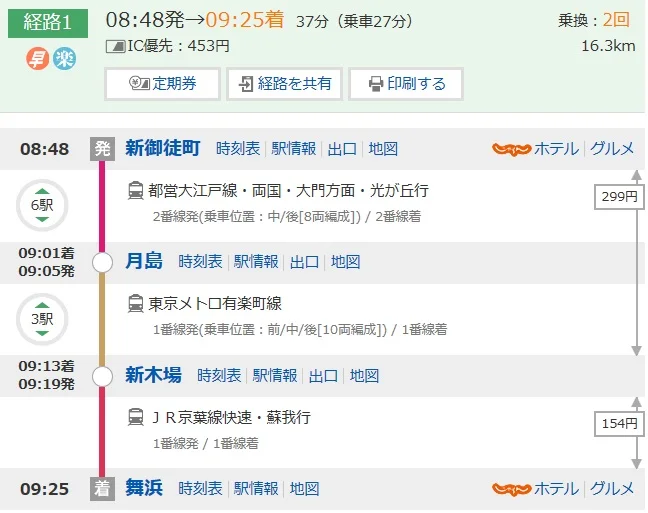The width and height of the screenshot is (648, 513).
Task: Click train icon beside 都営大江戸線
Action: [x=136, y=191]
